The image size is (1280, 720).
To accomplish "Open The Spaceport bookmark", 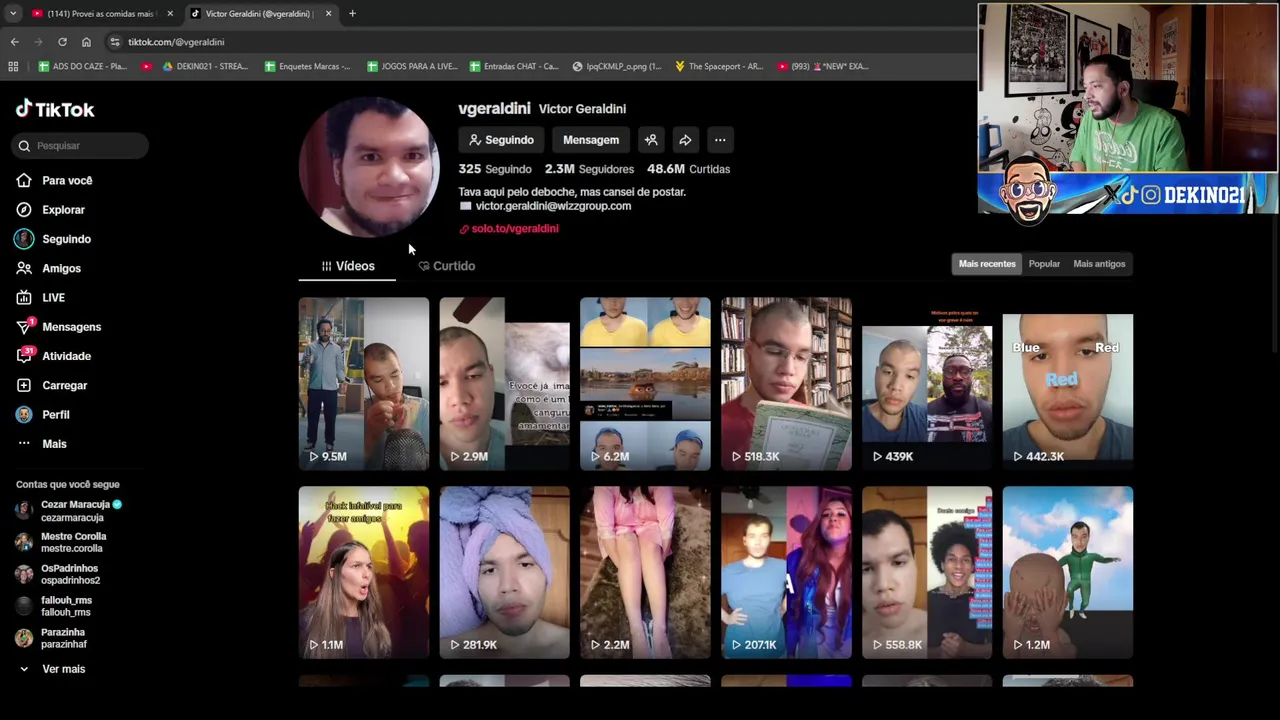I will (719, 66).
